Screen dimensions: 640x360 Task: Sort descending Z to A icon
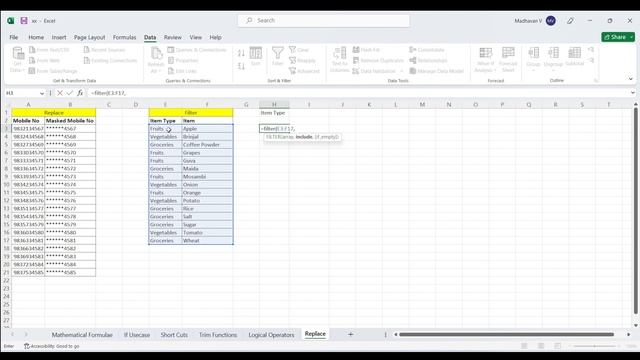pyautogui.click(x=241, y=66)
